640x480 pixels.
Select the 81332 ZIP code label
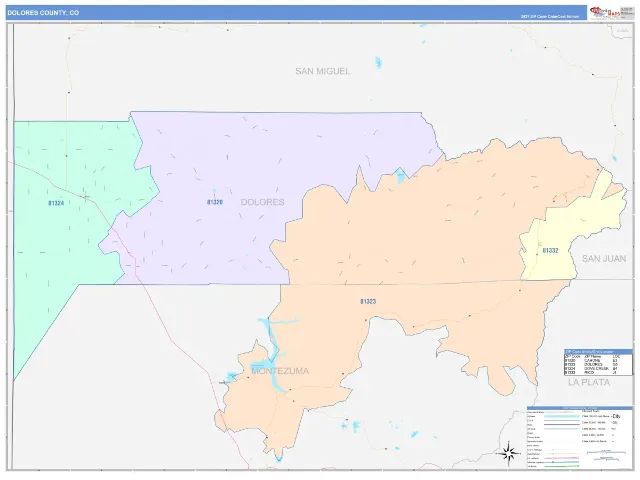[550, 251]
